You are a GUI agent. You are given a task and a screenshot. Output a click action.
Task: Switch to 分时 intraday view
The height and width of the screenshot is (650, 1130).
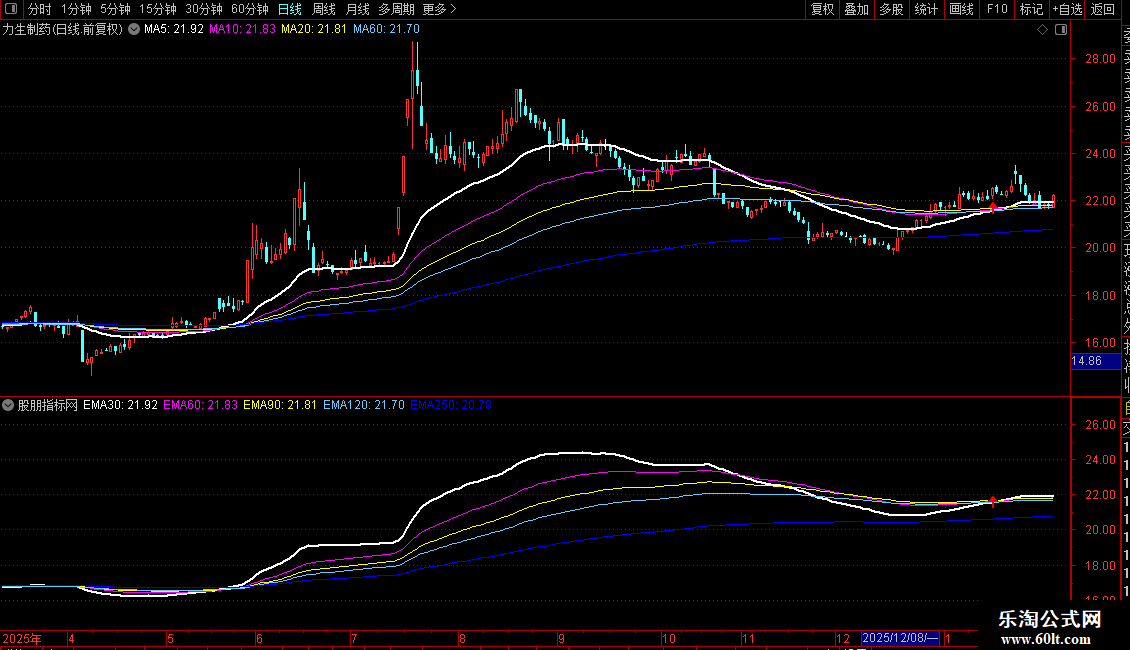pyautogui.click(x=39, y=9)
